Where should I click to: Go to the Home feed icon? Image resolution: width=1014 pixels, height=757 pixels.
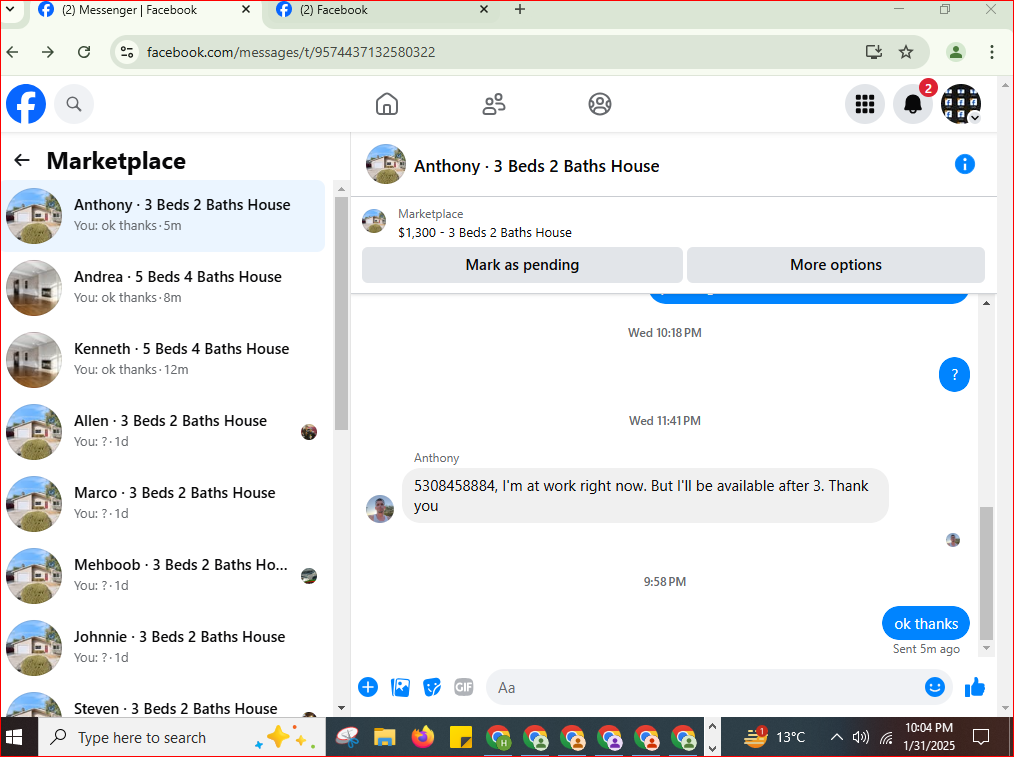(387, 103)
